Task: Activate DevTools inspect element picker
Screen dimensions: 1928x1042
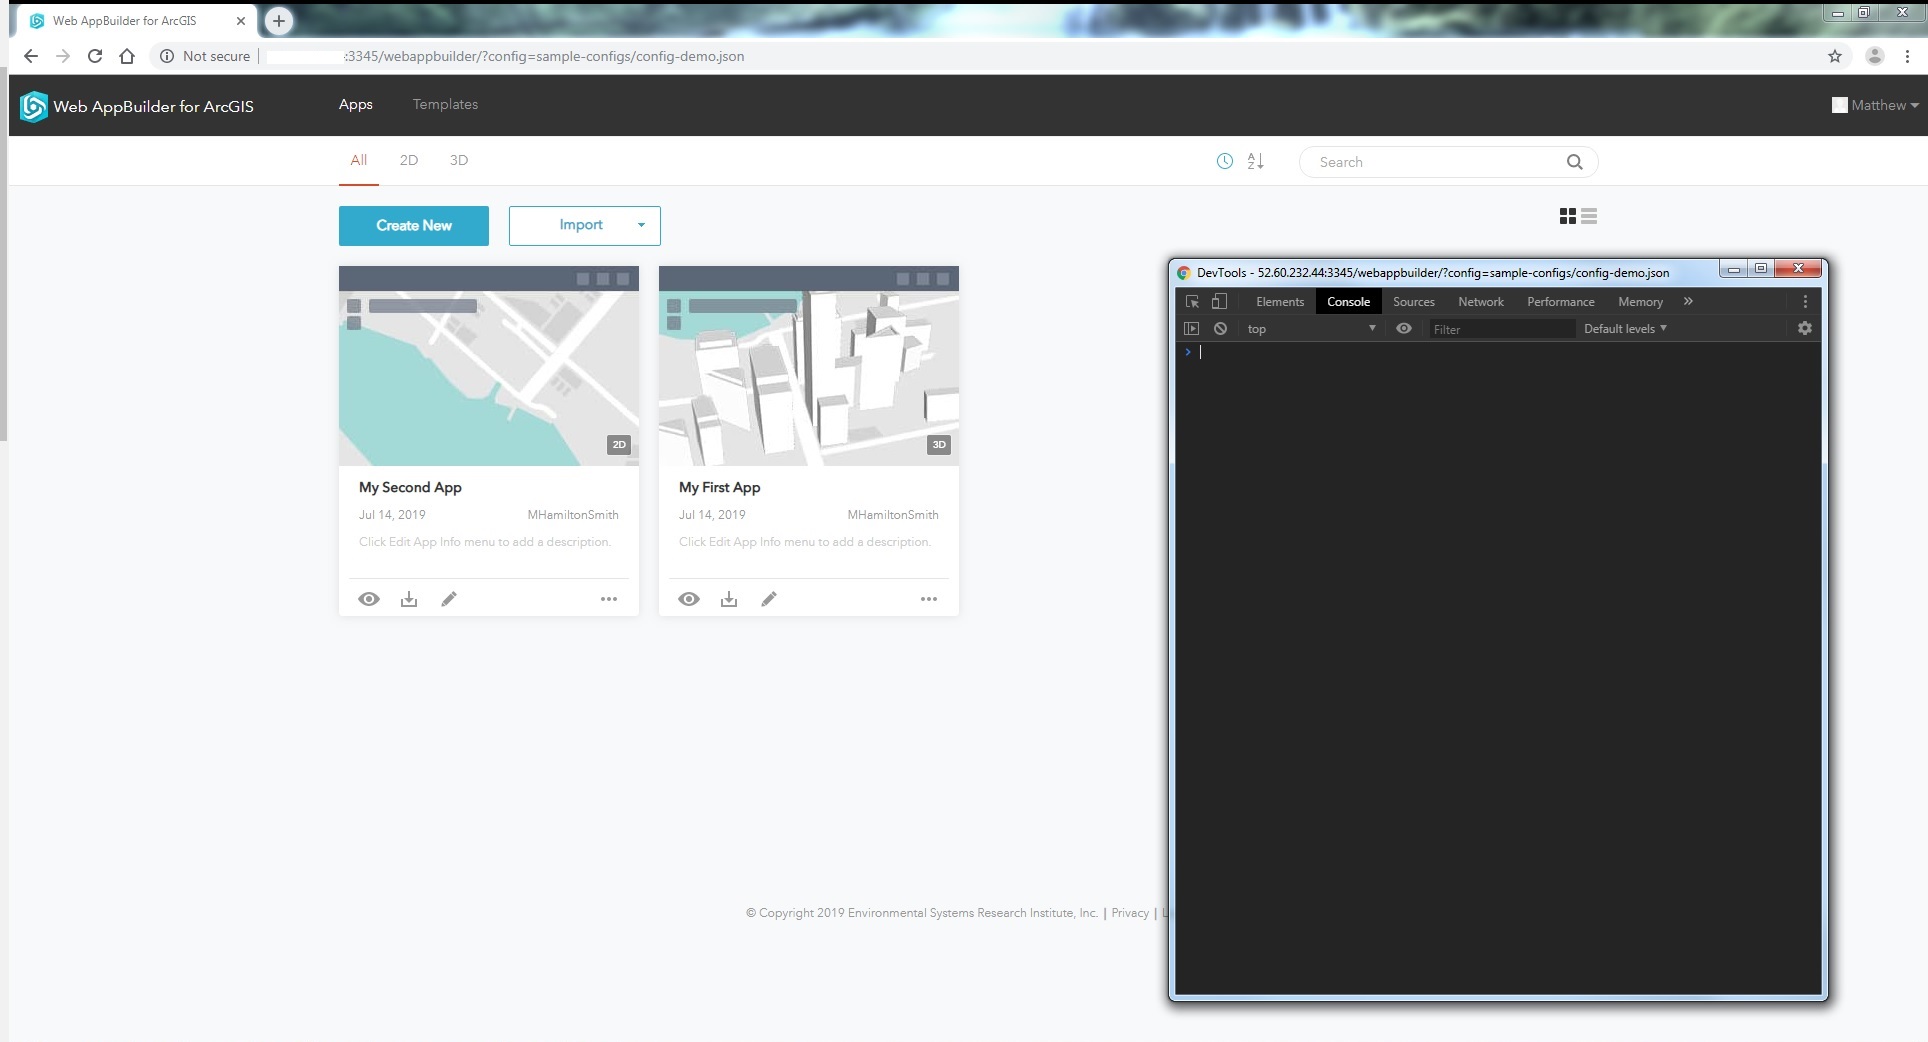Action: tap(1192, 301)
